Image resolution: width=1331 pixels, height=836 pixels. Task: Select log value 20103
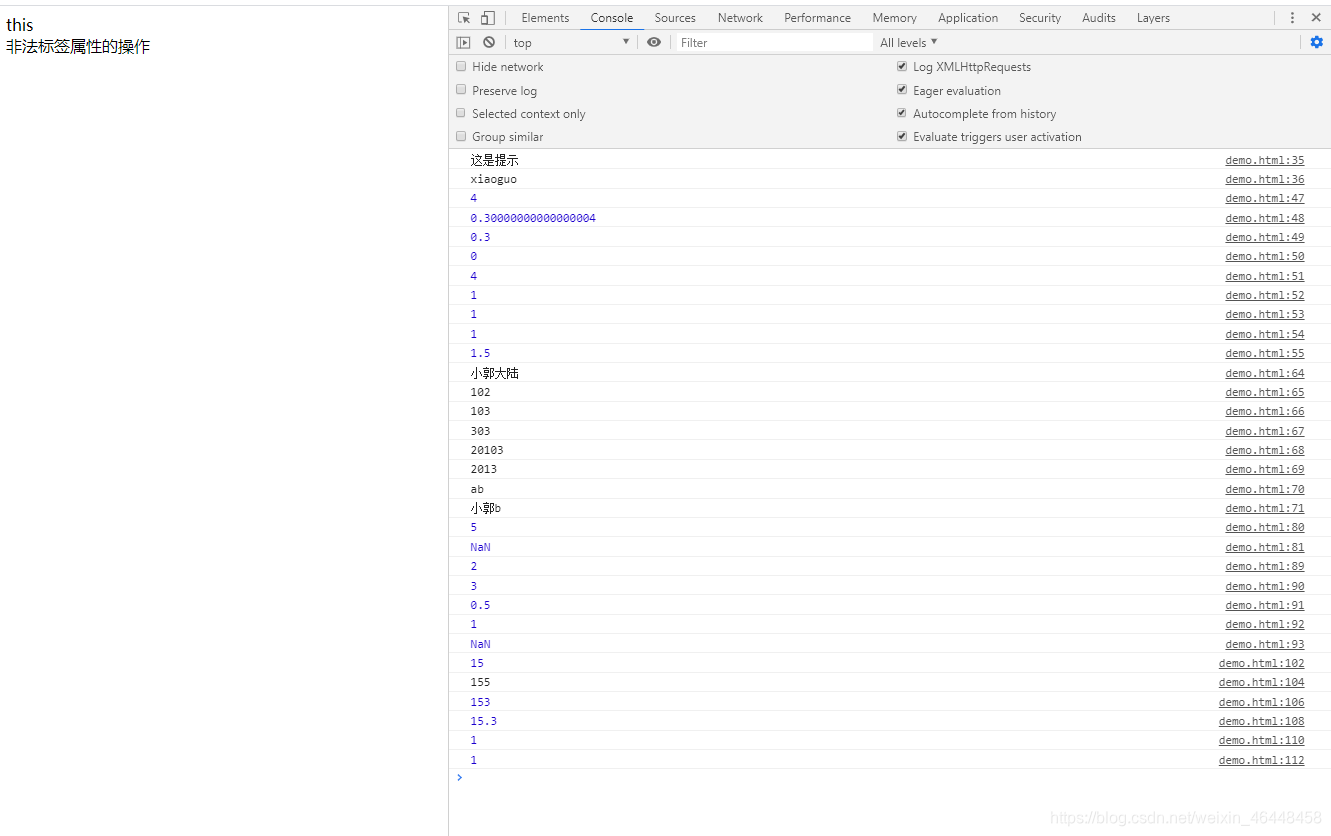(487, 450)
